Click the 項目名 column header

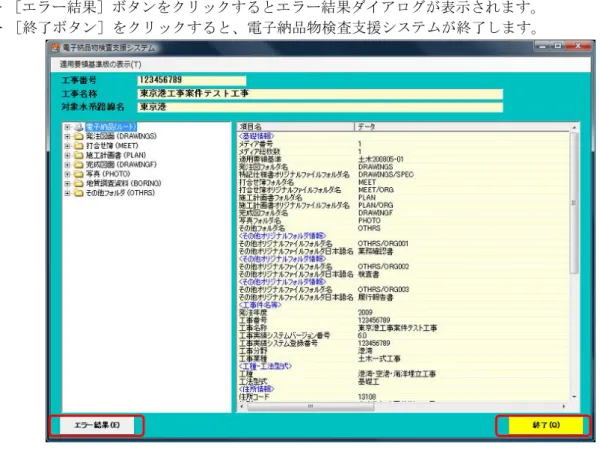pyautogui.click(x=295, y=127)
